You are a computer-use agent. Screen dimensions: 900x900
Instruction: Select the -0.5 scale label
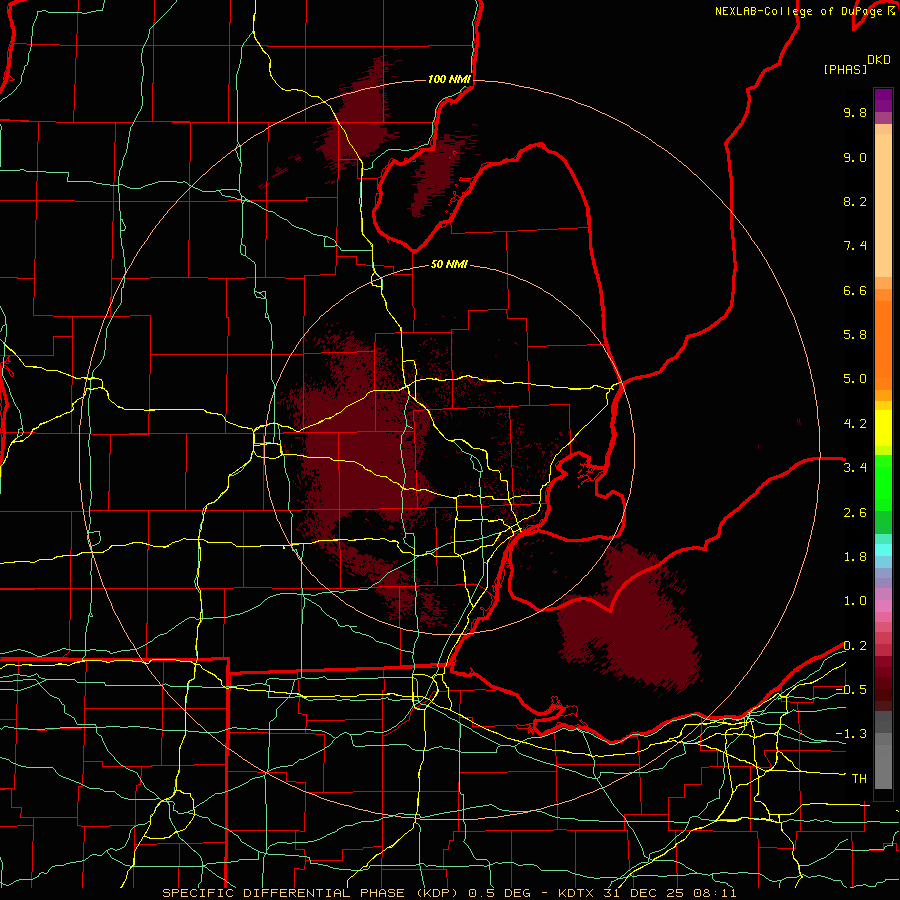click(x=851, y=689)
